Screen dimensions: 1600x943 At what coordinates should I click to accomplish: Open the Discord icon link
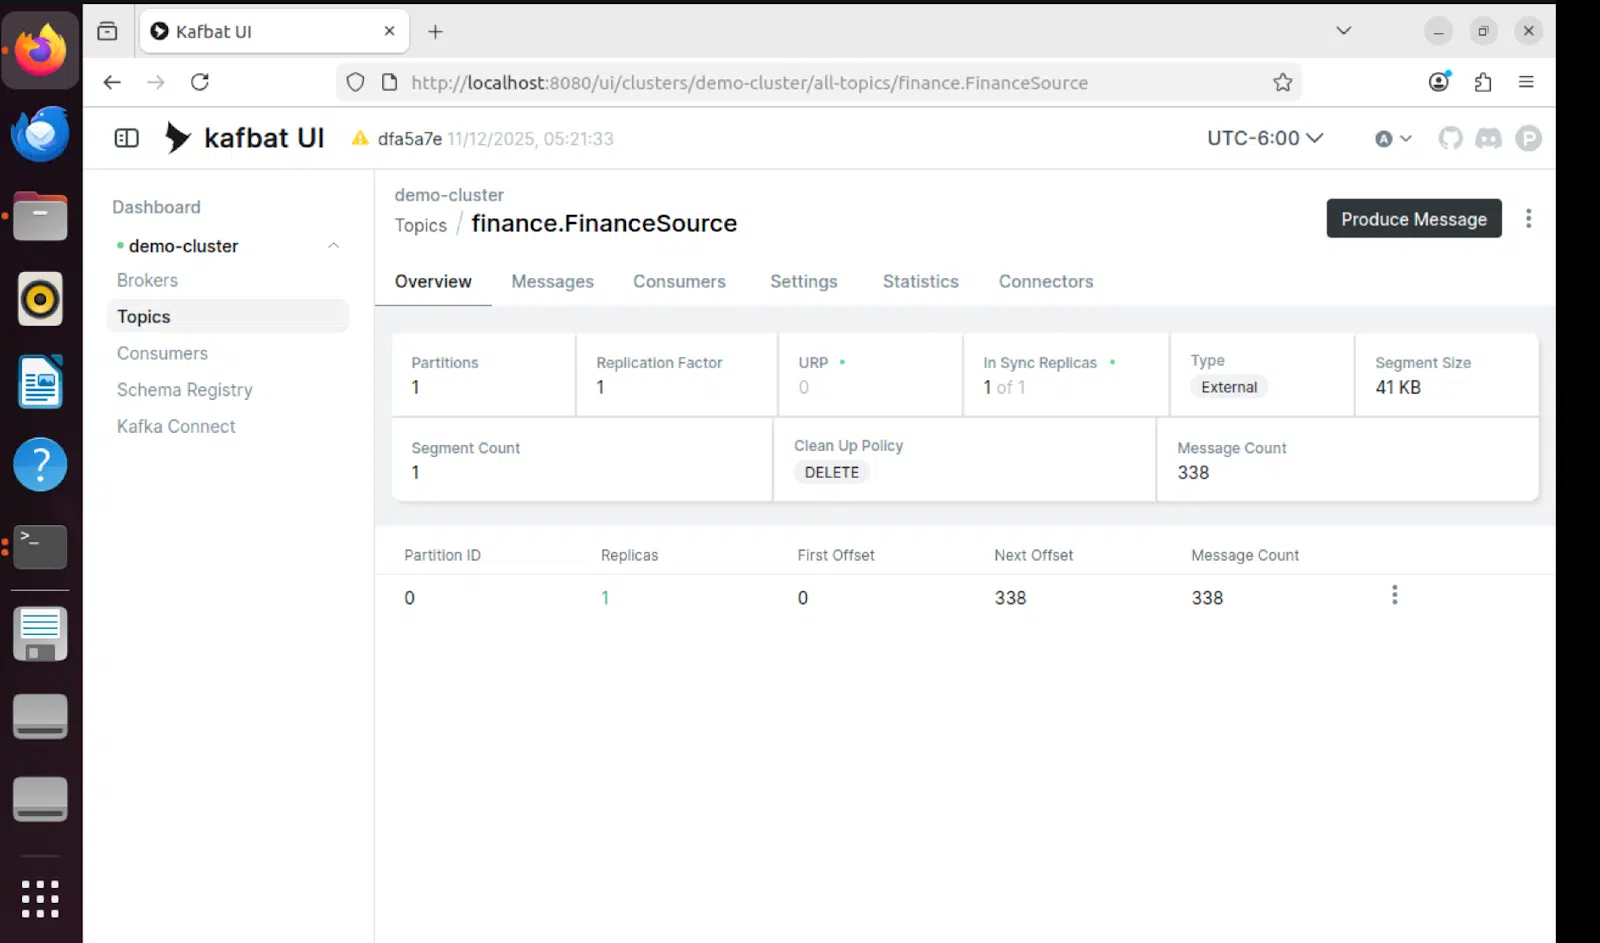[1488, 138]
